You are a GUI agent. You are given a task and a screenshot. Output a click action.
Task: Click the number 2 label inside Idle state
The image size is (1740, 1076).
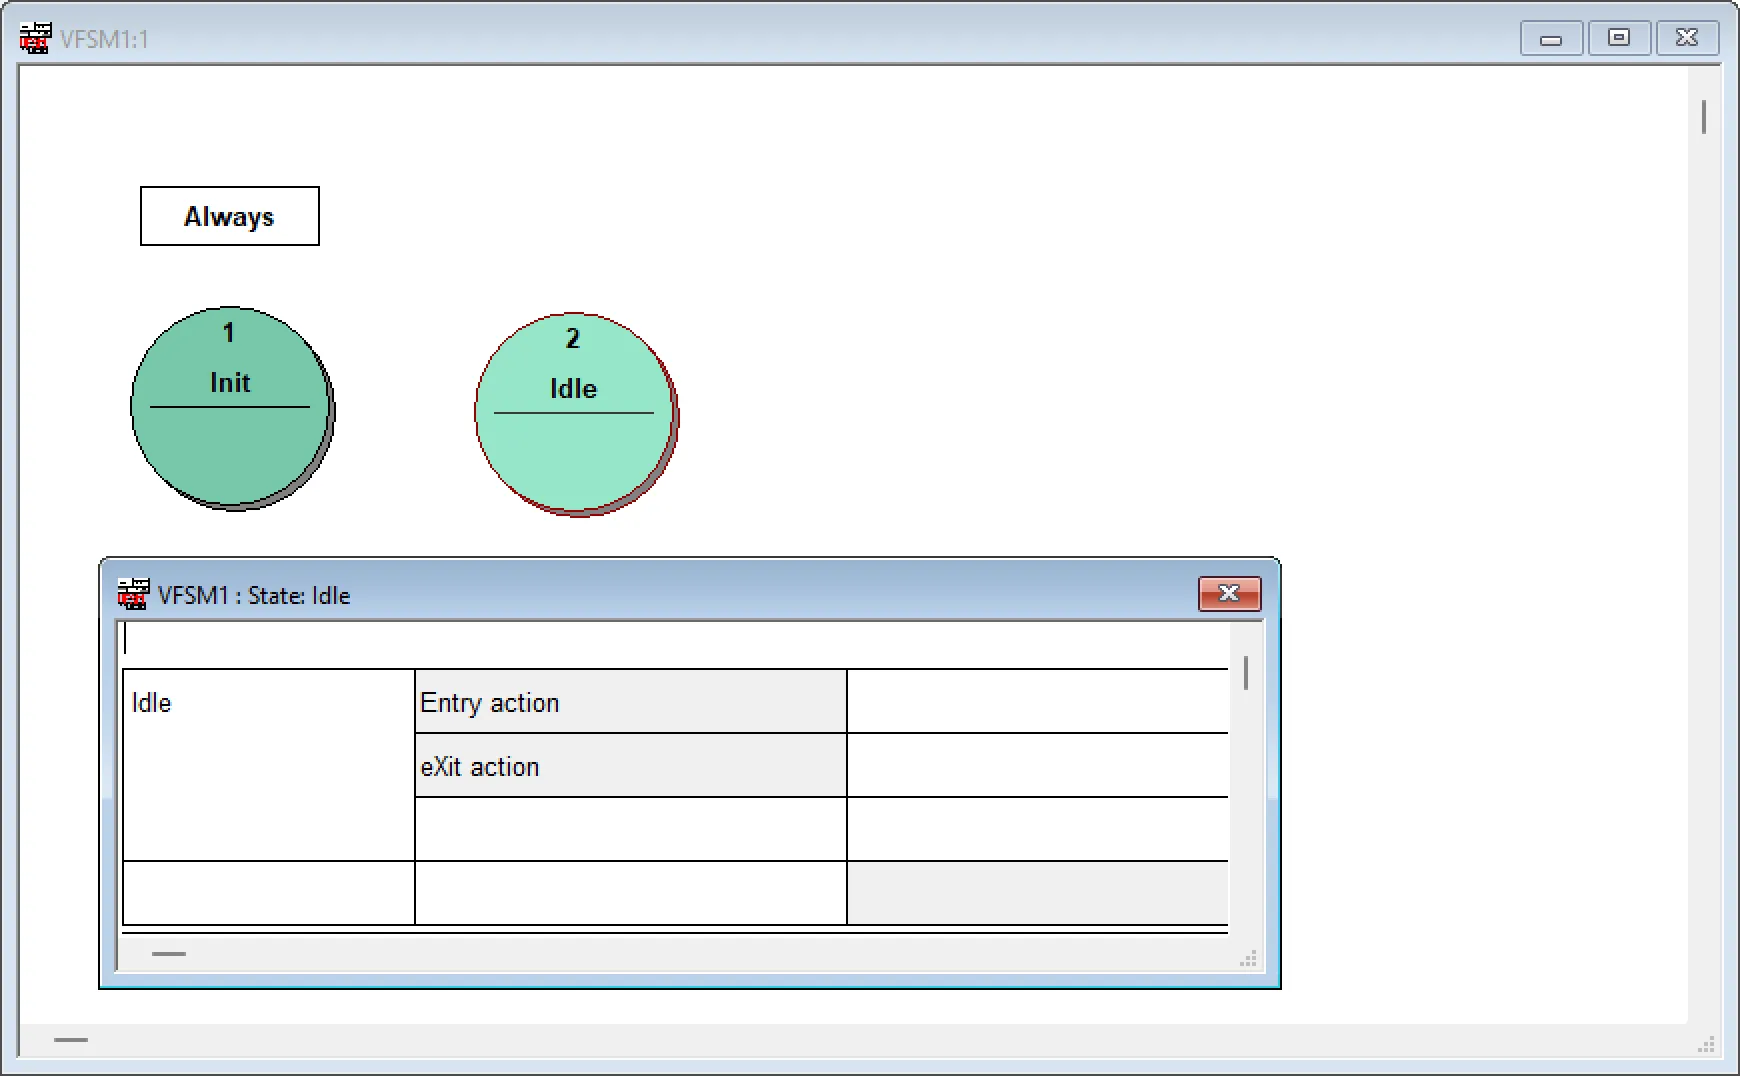point(572,340)
